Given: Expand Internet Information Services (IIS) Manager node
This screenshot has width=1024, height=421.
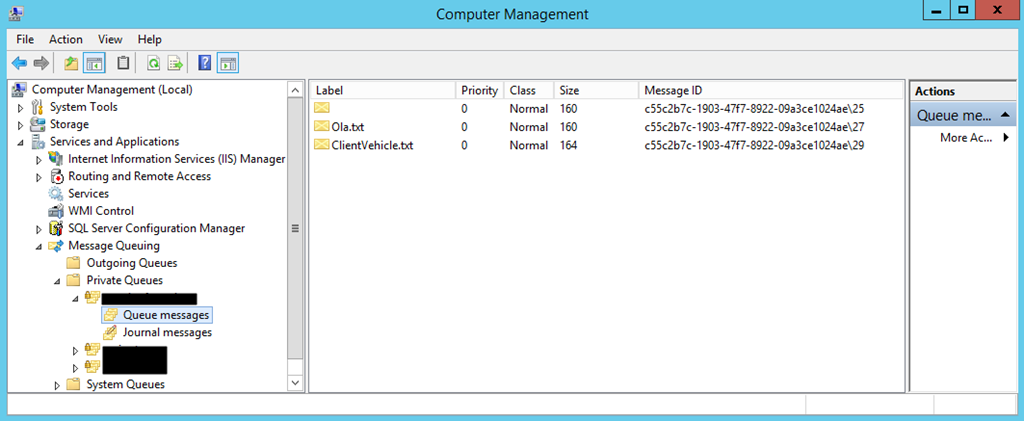Looking at the screenshot, I should tap(39, 159).
